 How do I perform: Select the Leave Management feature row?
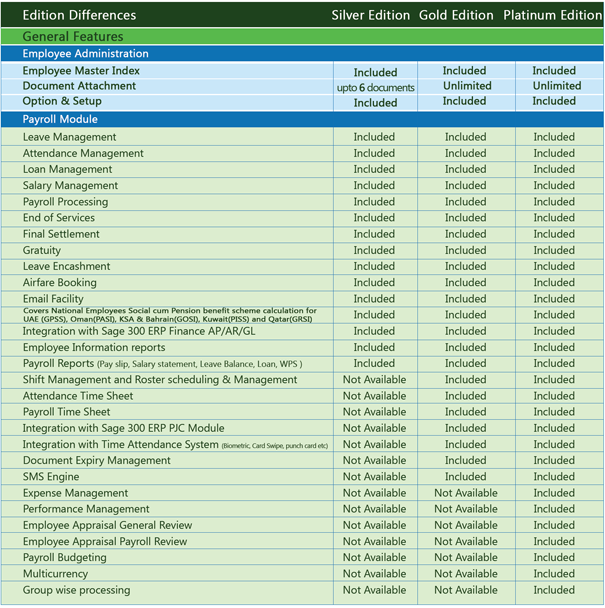302,137
